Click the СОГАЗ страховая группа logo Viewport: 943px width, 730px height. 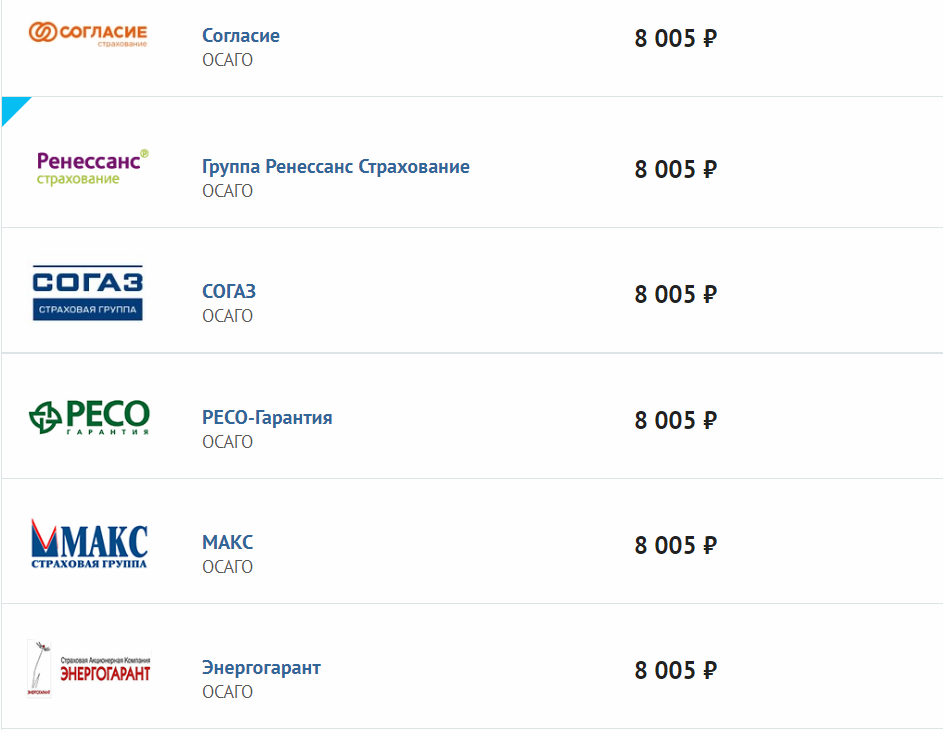(88, 293)
